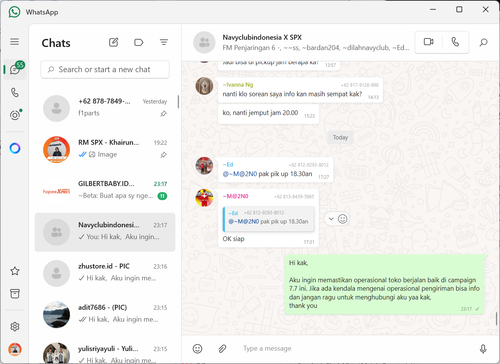
Task: Open Archived chats
Action: point(15,294)
